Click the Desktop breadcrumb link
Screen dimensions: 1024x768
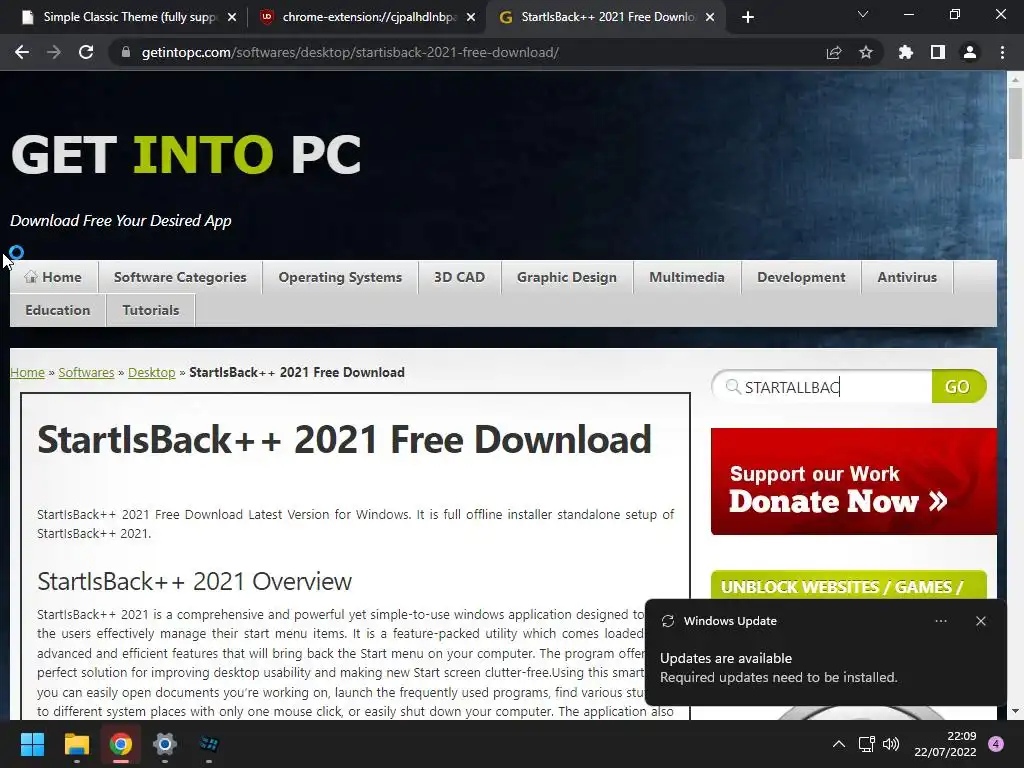(x=152, y=372)
